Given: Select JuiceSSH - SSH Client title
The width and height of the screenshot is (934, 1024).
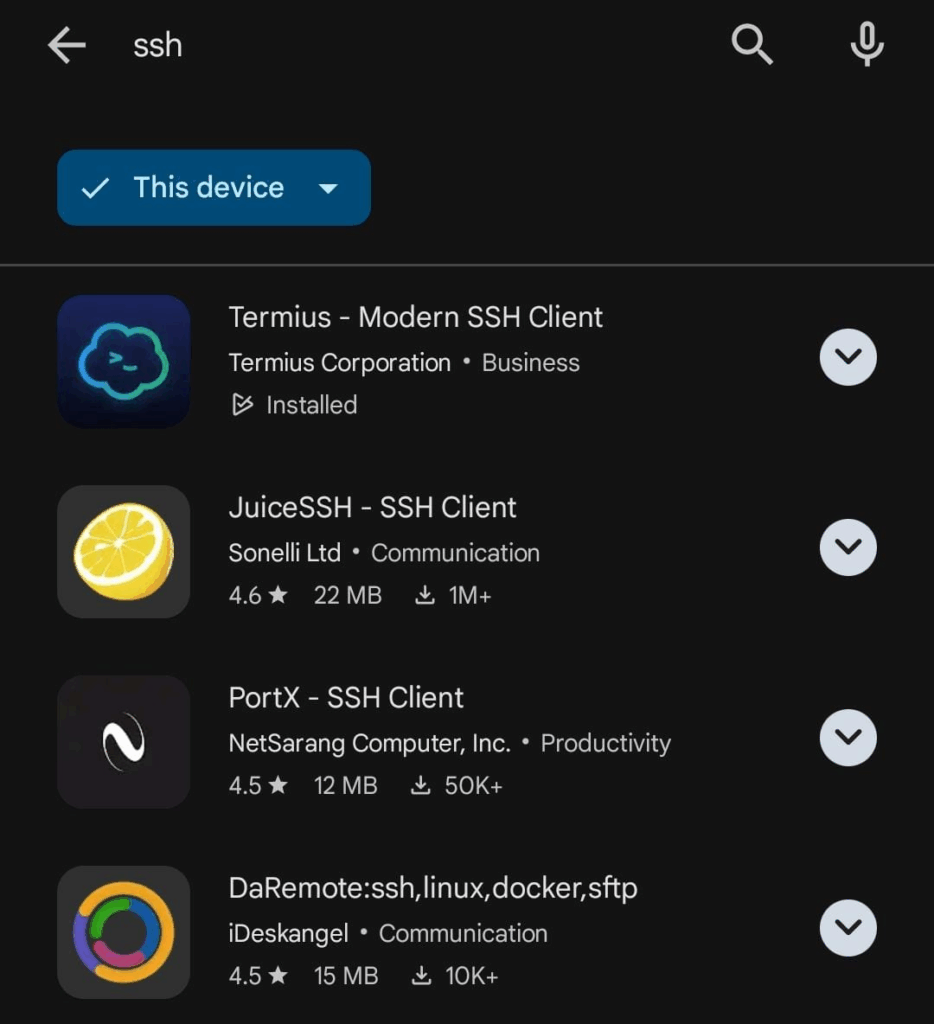Looking at the screenshot, I should pos(372,507).
